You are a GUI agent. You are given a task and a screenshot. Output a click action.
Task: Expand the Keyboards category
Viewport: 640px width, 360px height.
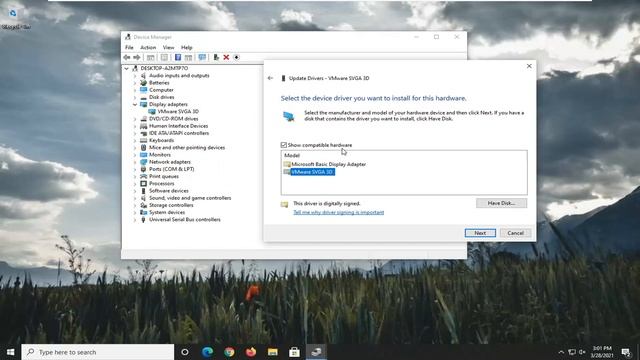[135, 140]
